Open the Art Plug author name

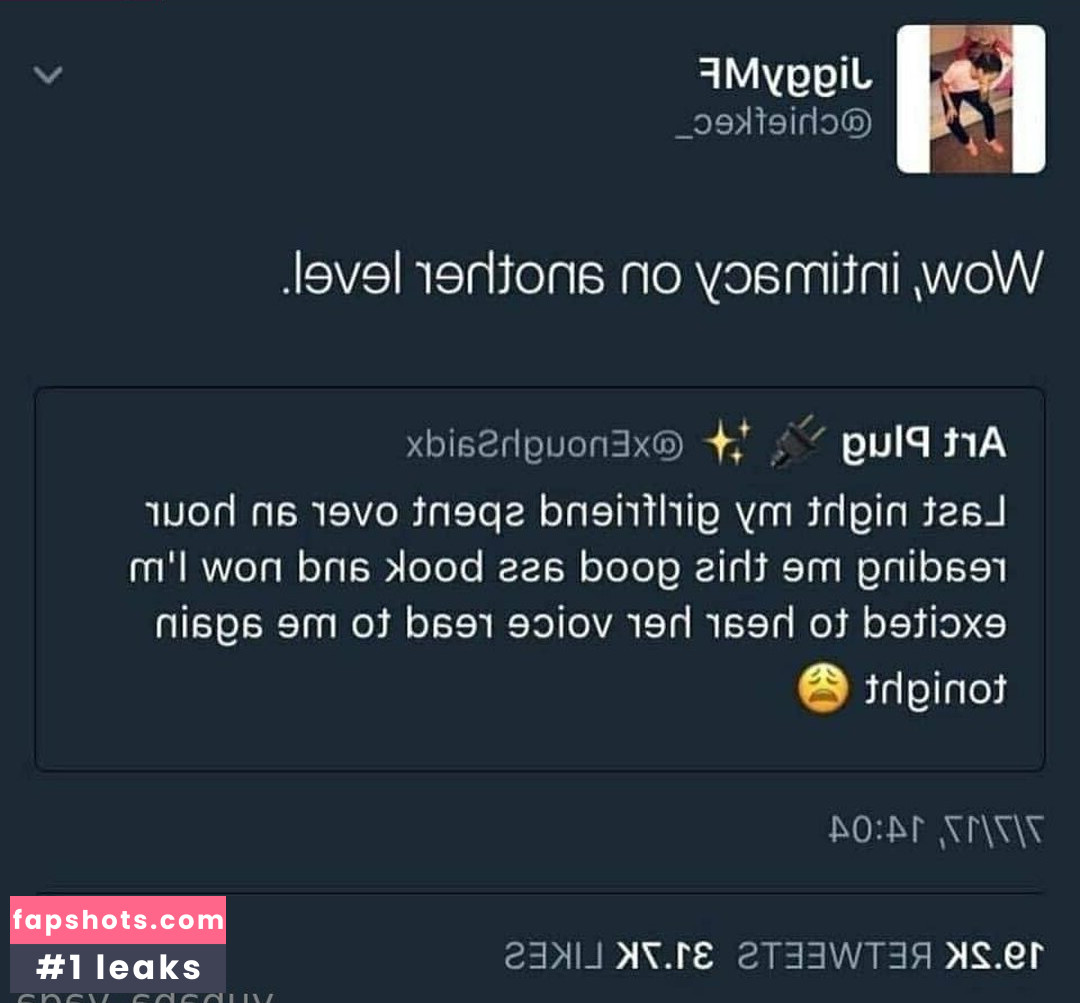click(x=924, y=443)
